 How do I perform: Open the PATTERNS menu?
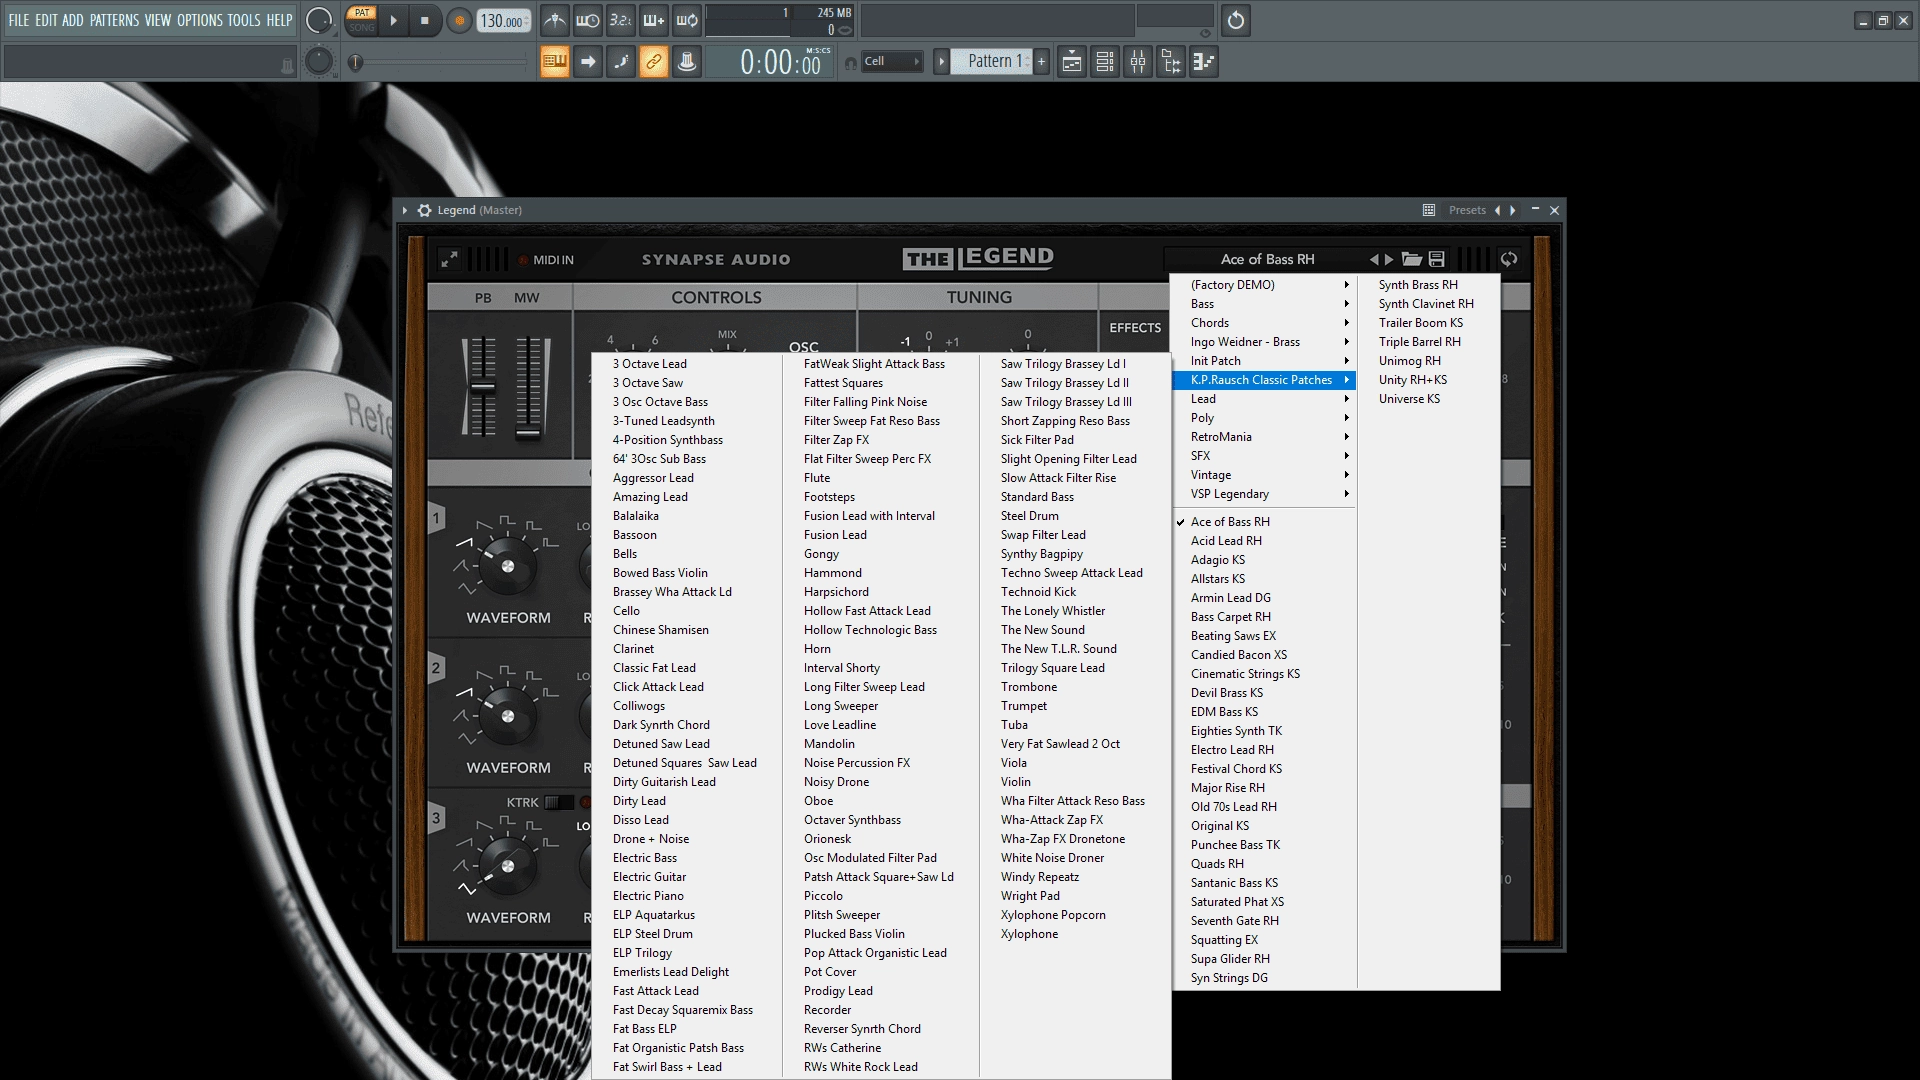click(114, 20)
